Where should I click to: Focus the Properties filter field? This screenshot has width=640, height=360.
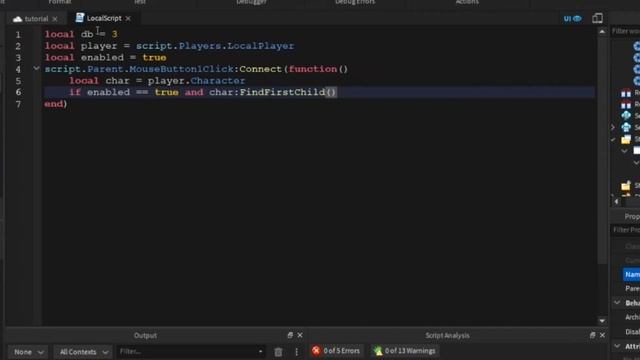coord(626,230)
